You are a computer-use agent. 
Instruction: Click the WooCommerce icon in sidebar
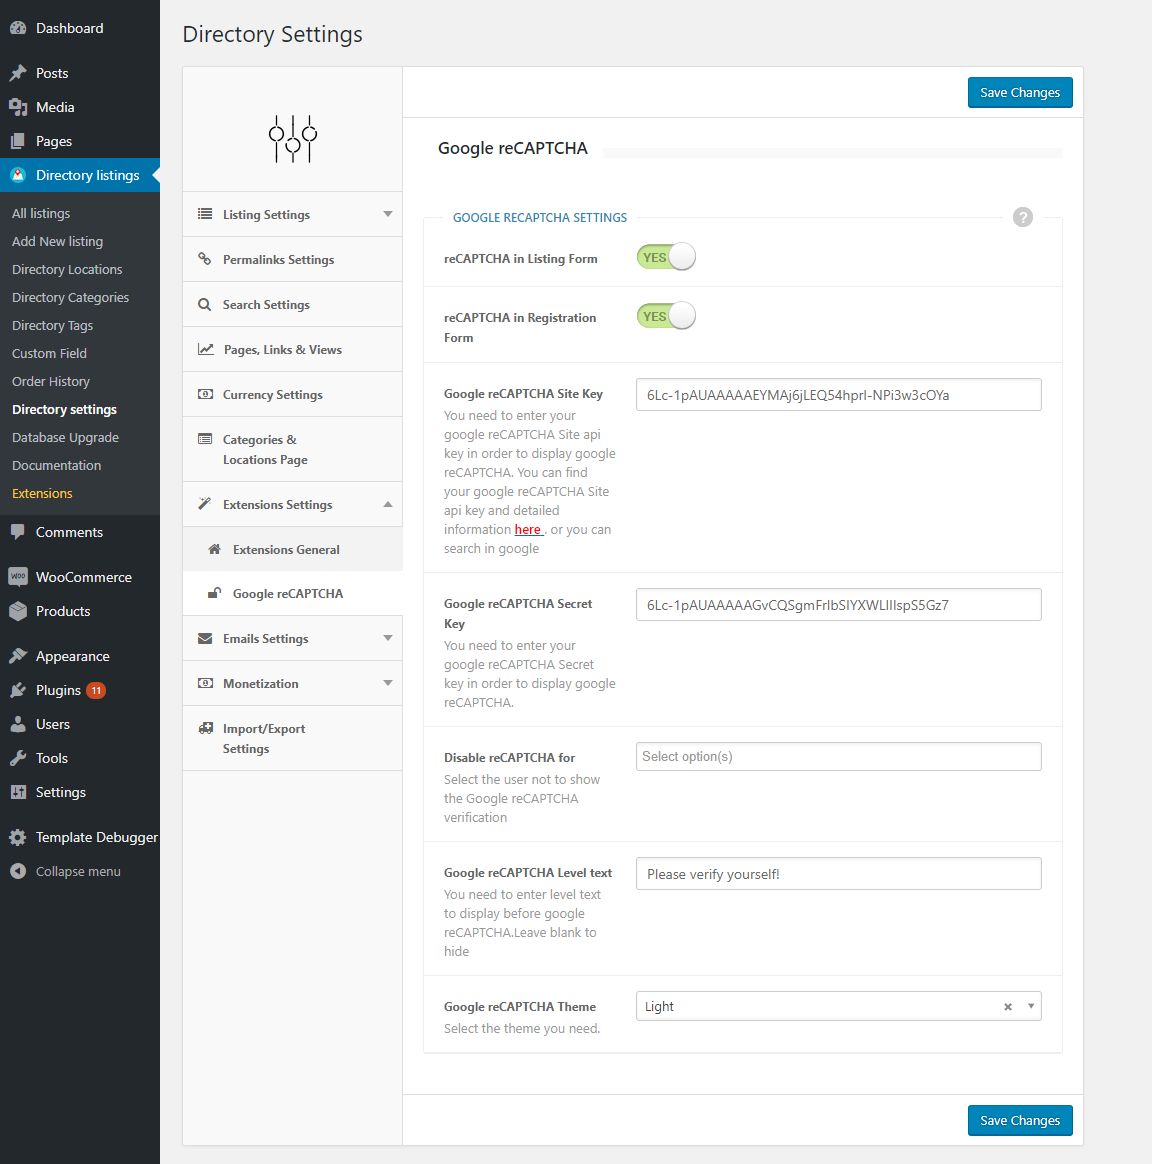(18, 577)
